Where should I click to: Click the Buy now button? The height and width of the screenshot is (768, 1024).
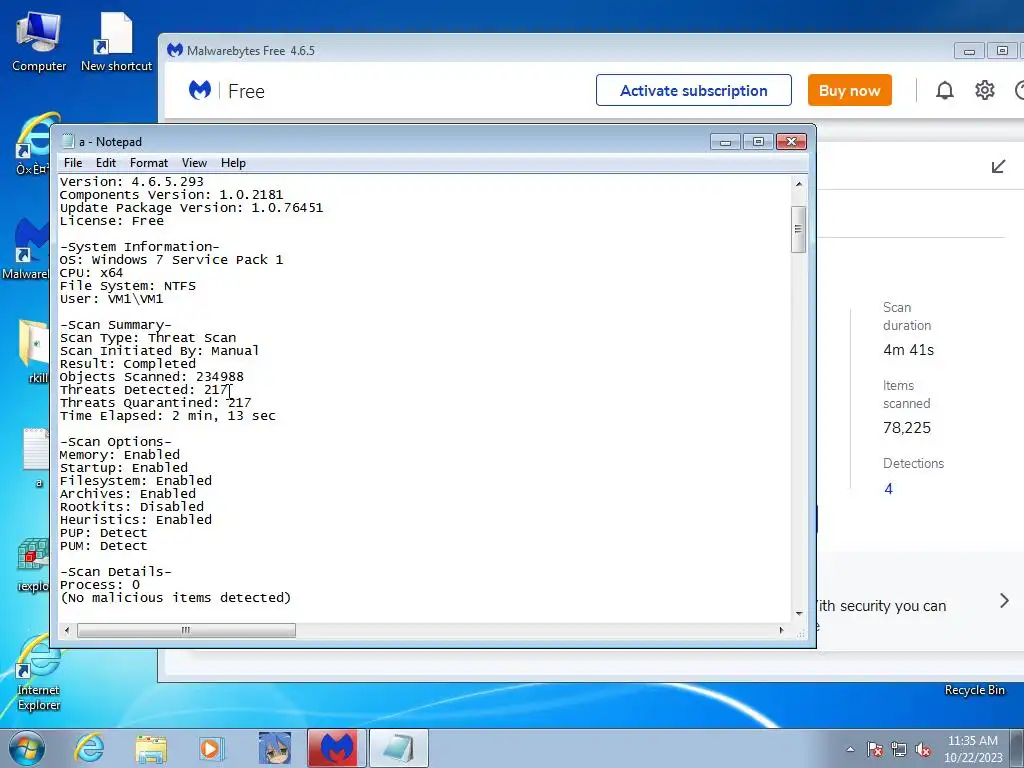850,90
